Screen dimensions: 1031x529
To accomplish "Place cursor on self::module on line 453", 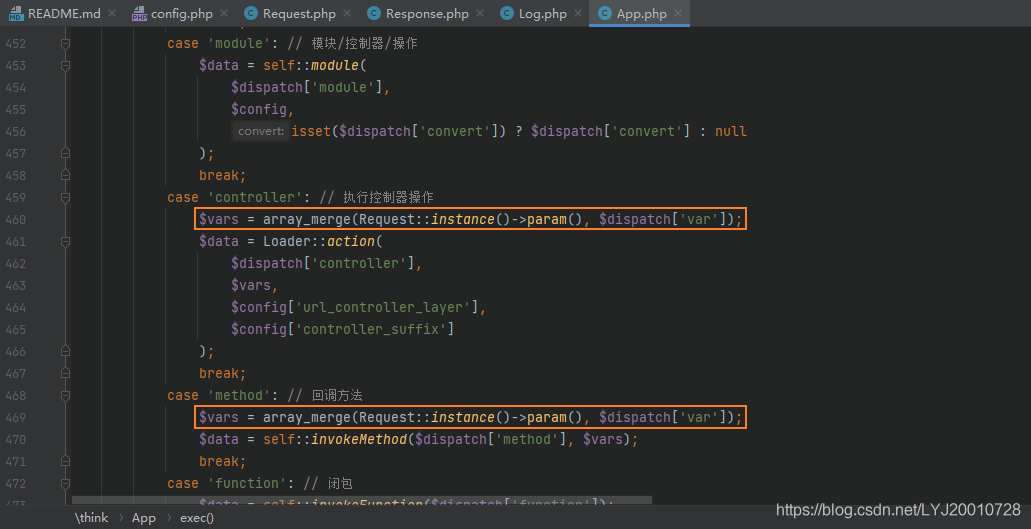I will [310, 66].
